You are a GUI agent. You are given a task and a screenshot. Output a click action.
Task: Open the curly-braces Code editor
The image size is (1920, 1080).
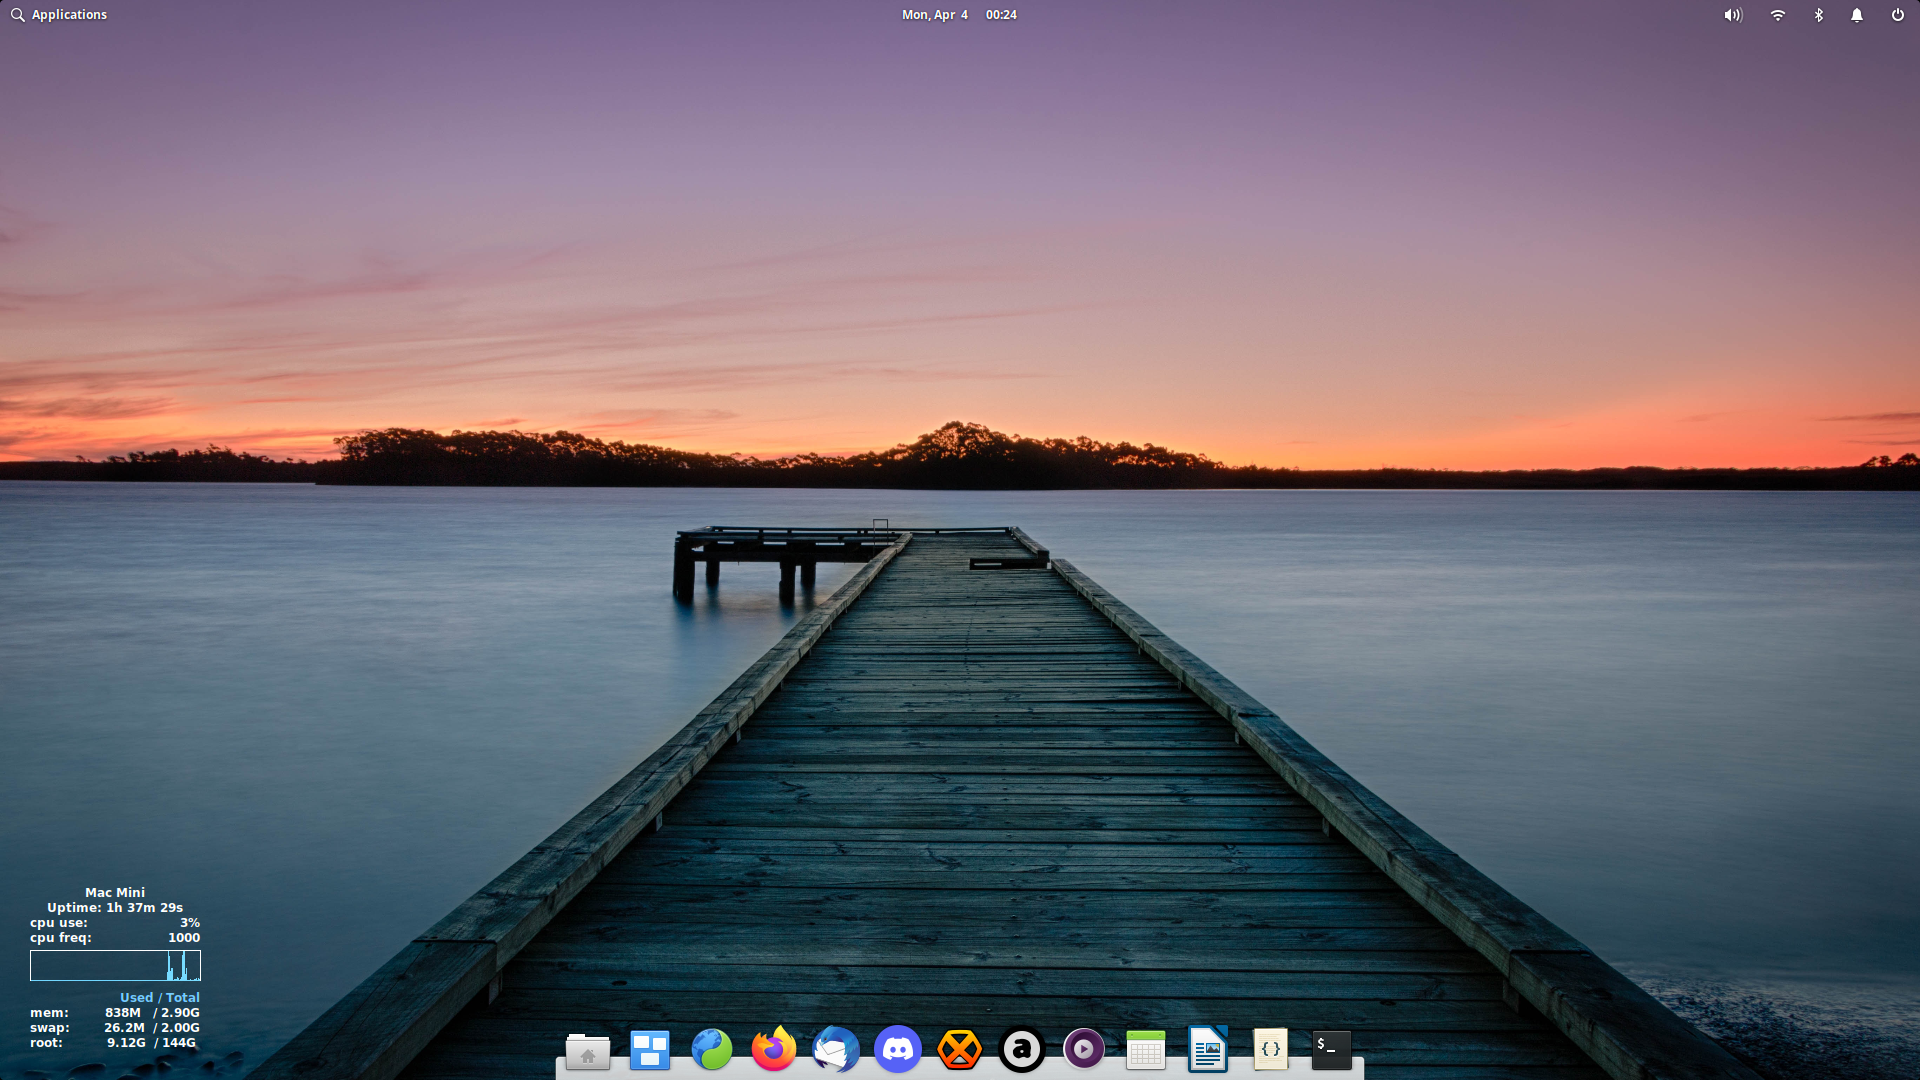(1270, 1050)
